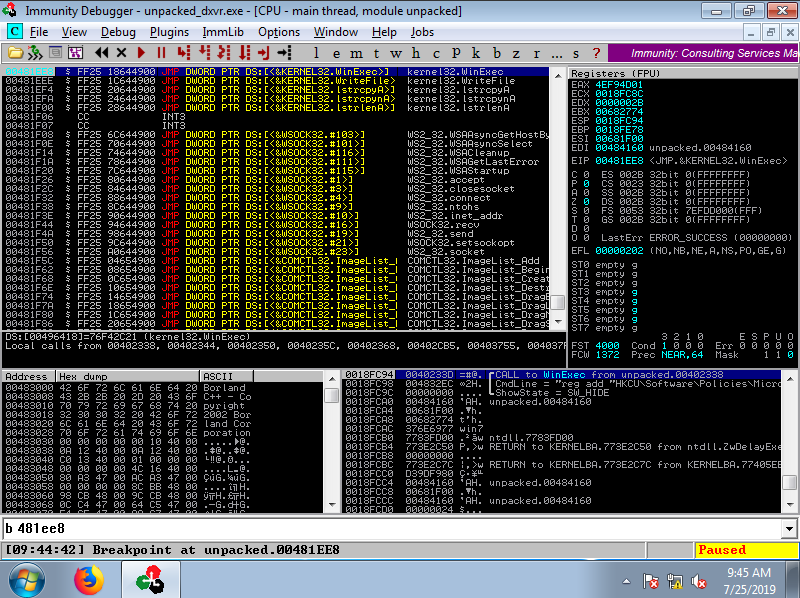Image resolution: width=800 pixels, height=598 pixels.
Task: Click the ASCII column header
Action: [x=226, y=377]
